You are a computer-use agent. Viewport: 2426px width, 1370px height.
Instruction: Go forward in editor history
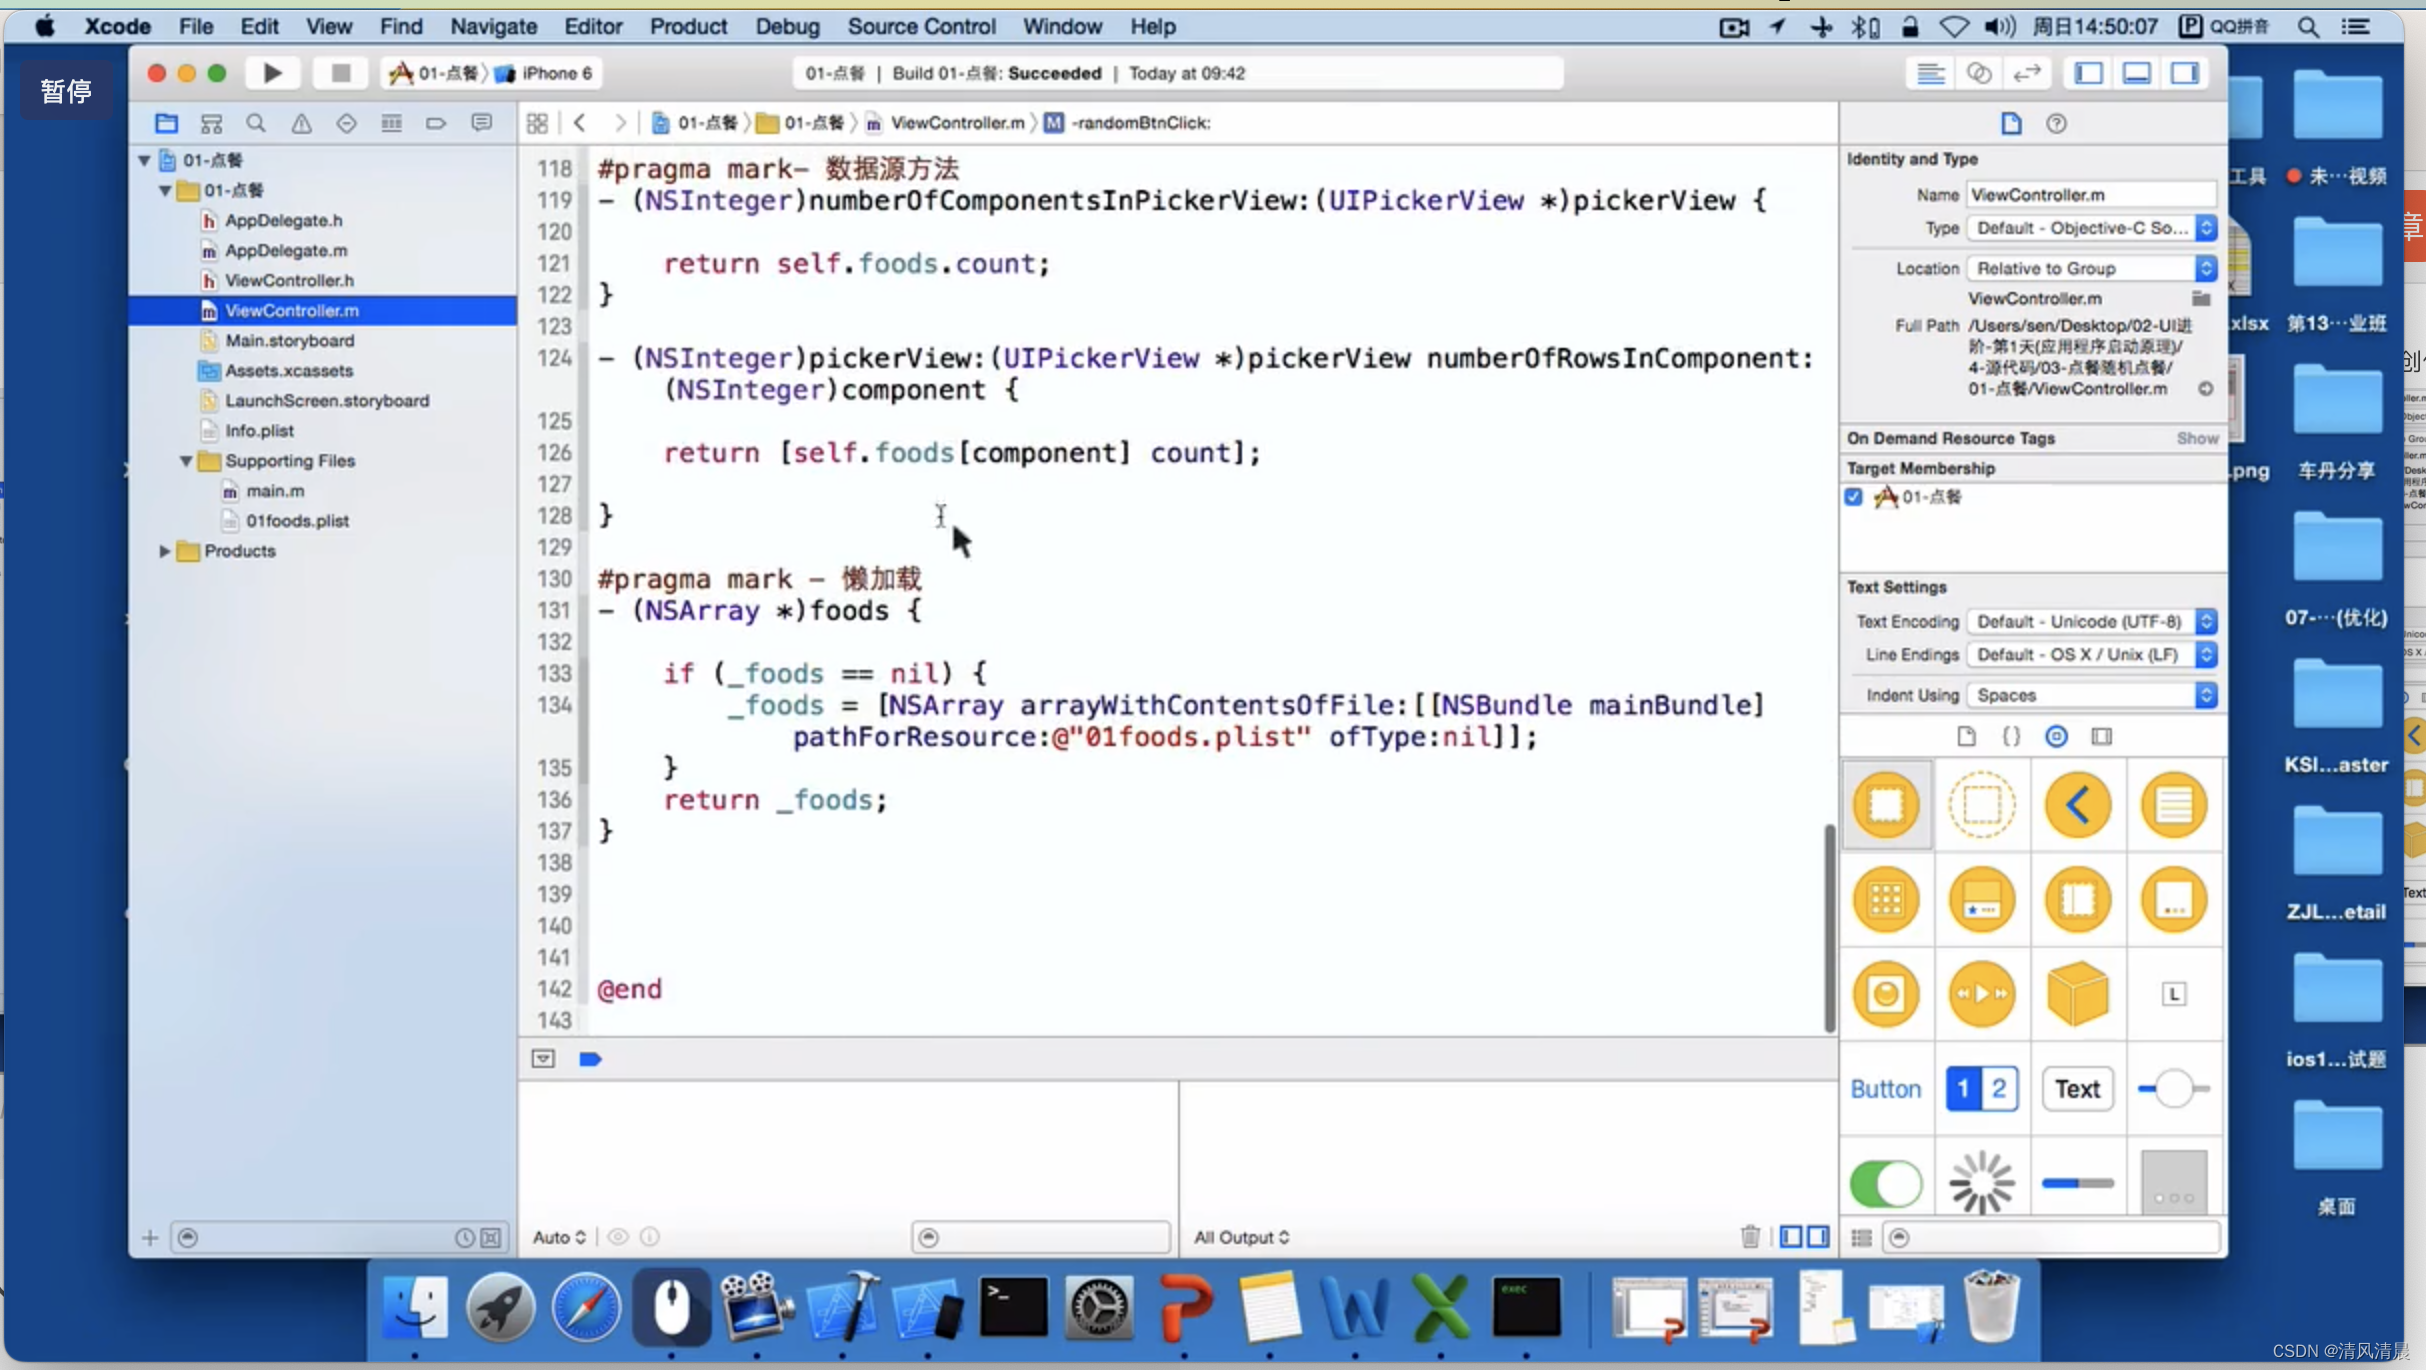[x=620, y=123]
